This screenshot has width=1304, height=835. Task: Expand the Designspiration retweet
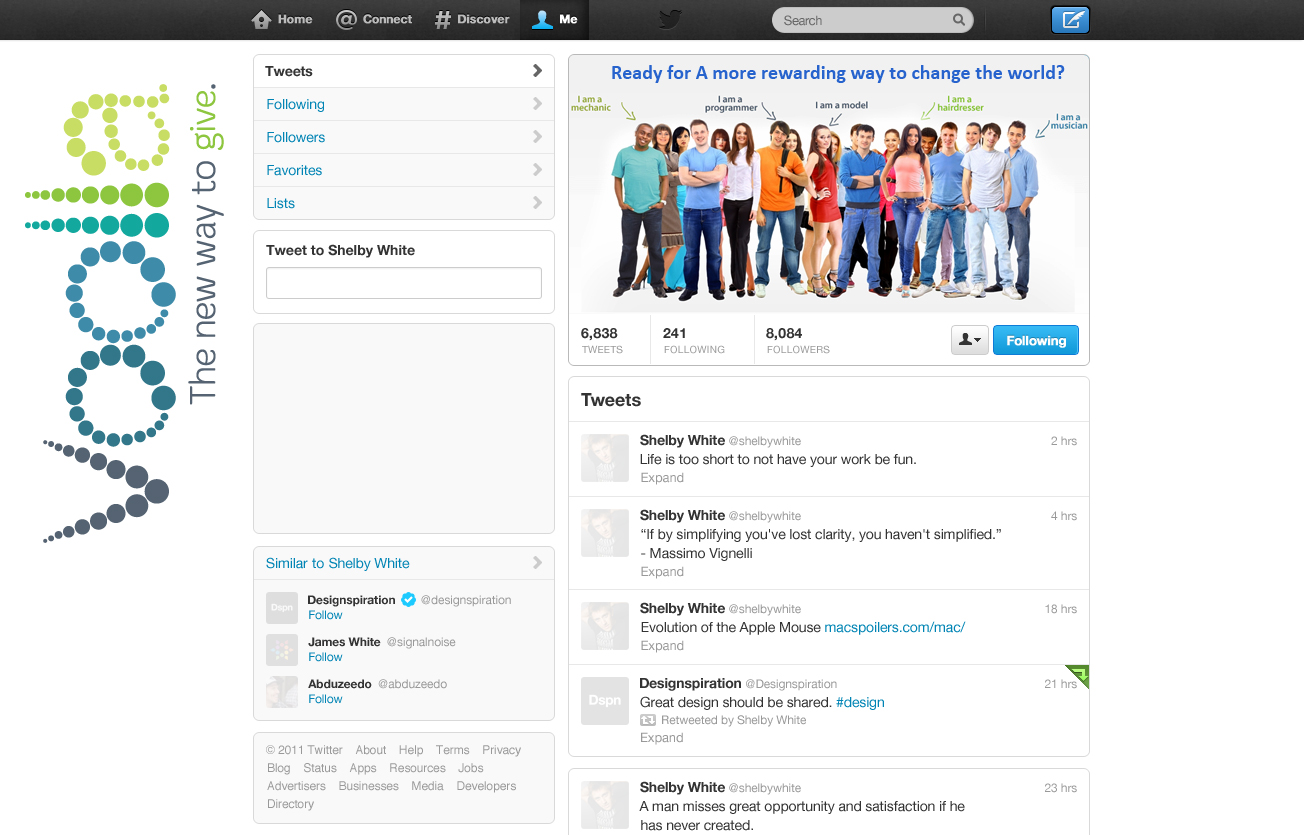[x=662, y=738]
